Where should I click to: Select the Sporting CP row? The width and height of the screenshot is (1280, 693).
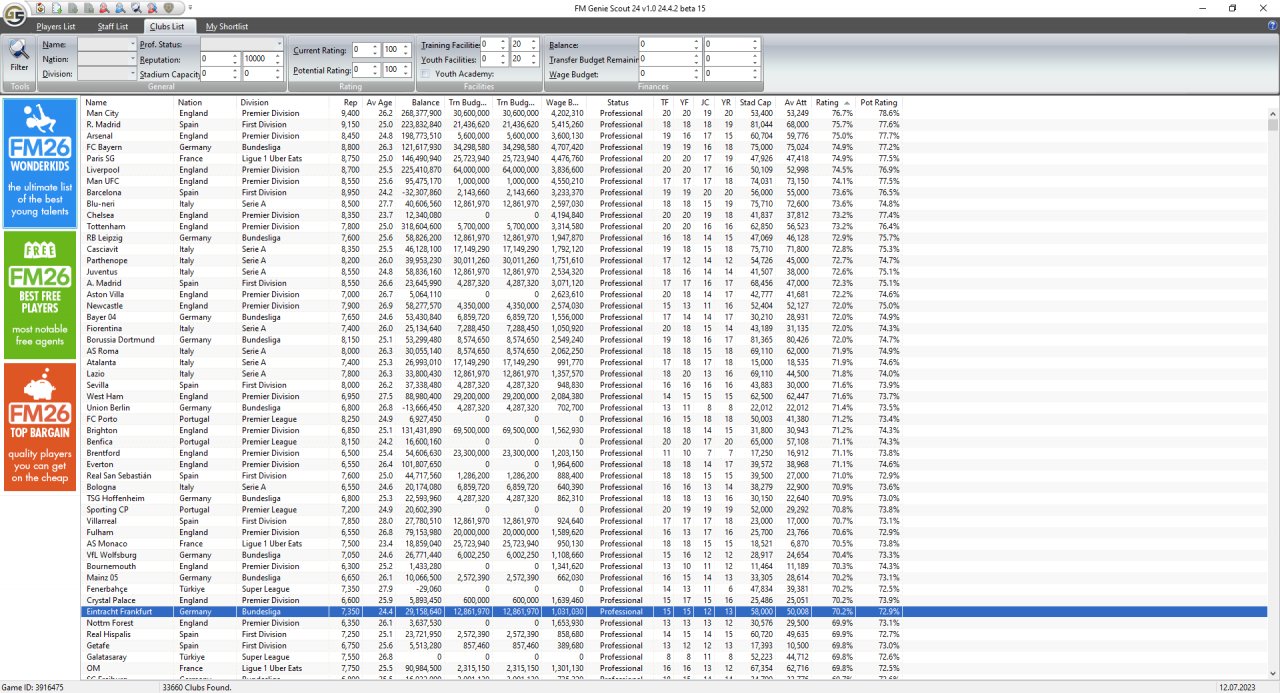492,510
